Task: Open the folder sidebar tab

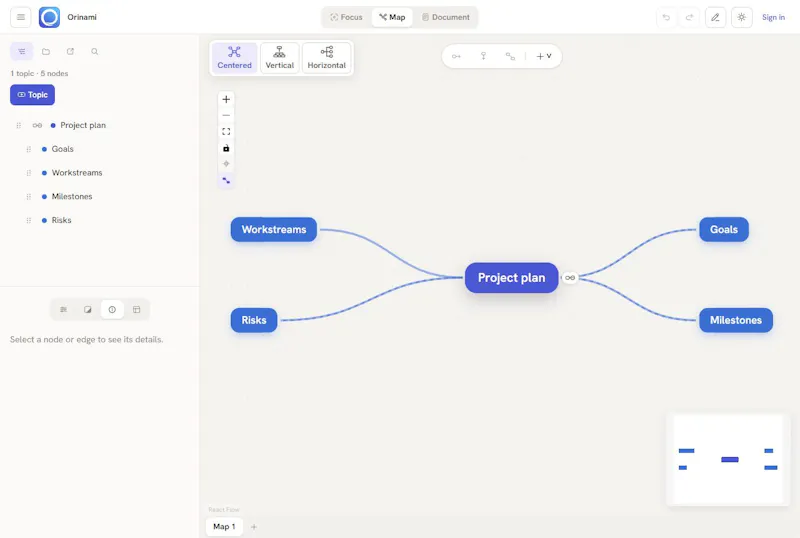Action: pyautogui.click(x=46, y=52)
